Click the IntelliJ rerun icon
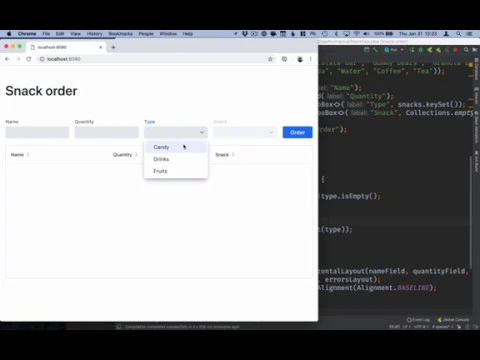 tap(412, 50)
